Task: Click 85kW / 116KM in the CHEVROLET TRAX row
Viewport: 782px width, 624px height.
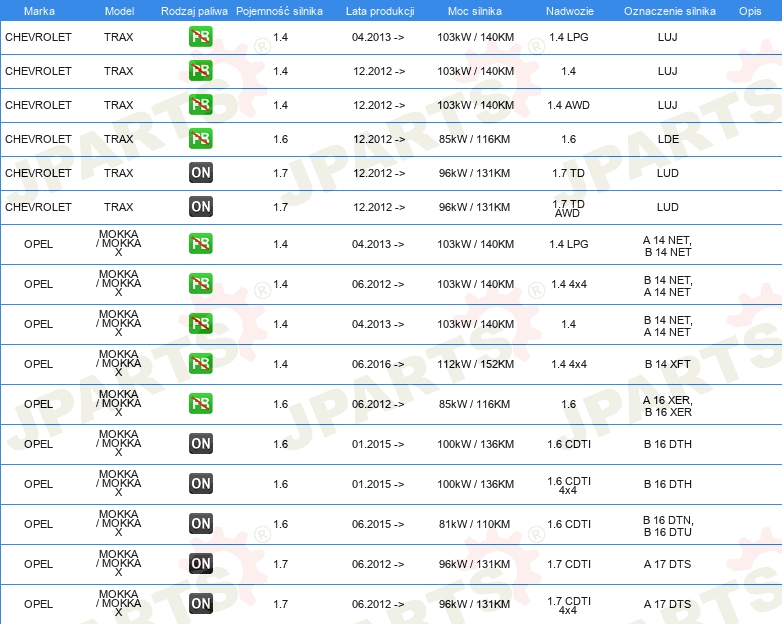Action: click(x=474, y=139)
